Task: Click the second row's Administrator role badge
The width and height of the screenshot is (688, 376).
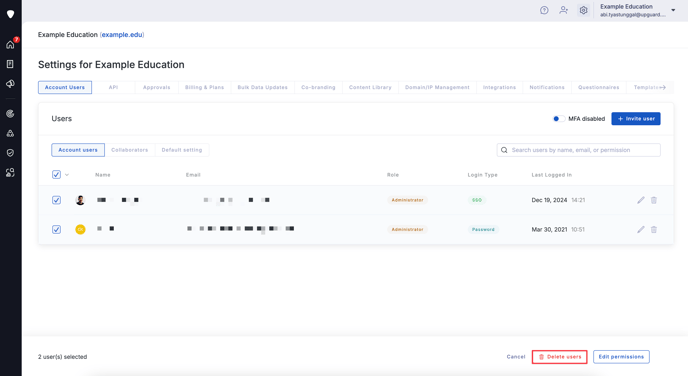Action: coord(407,229)
